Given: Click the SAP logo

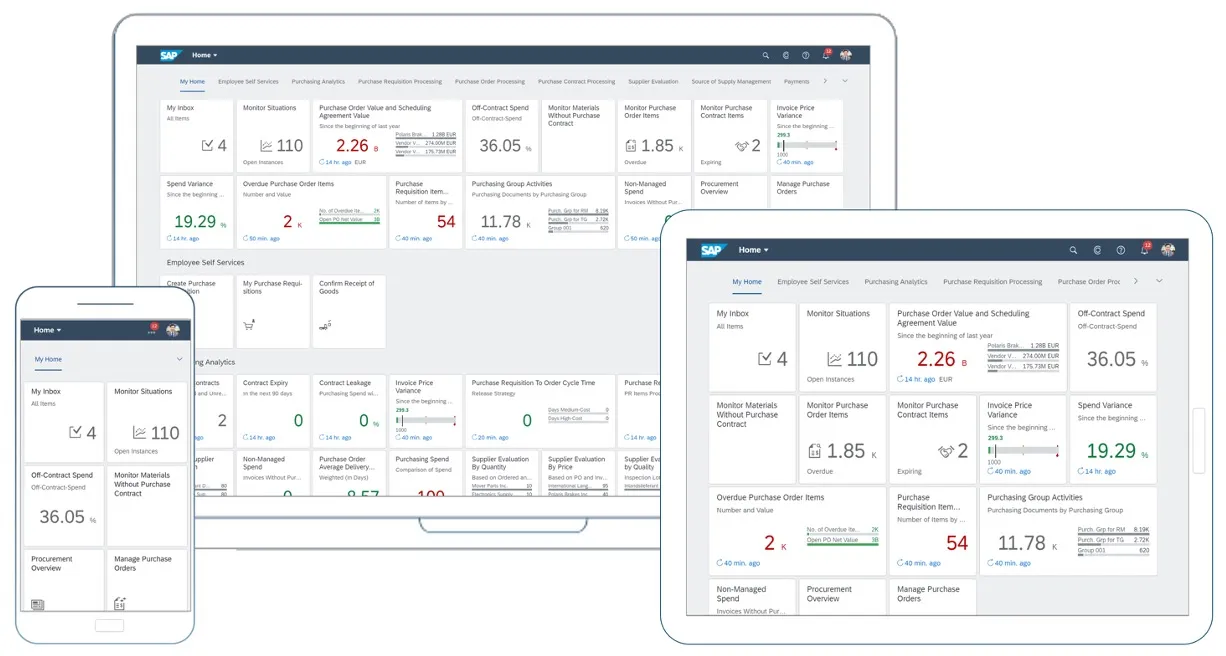Looking at the screenshot, I should [x=168, y=55].
